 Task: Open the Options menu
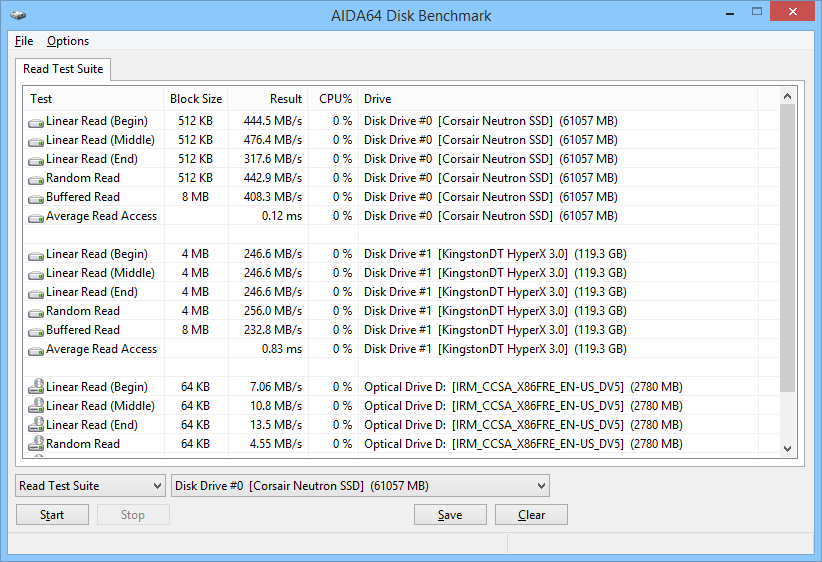coord(68,41)
